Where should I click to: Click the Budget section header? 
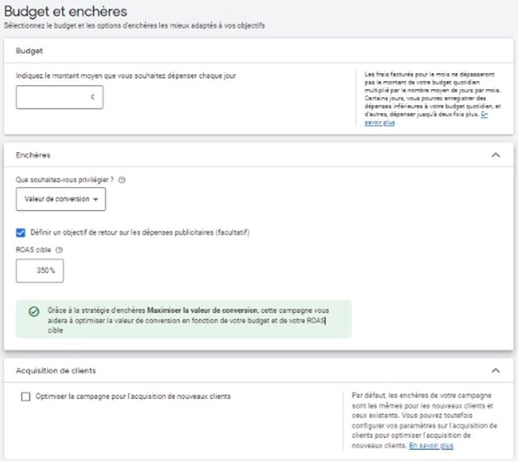tap(29, 51)
